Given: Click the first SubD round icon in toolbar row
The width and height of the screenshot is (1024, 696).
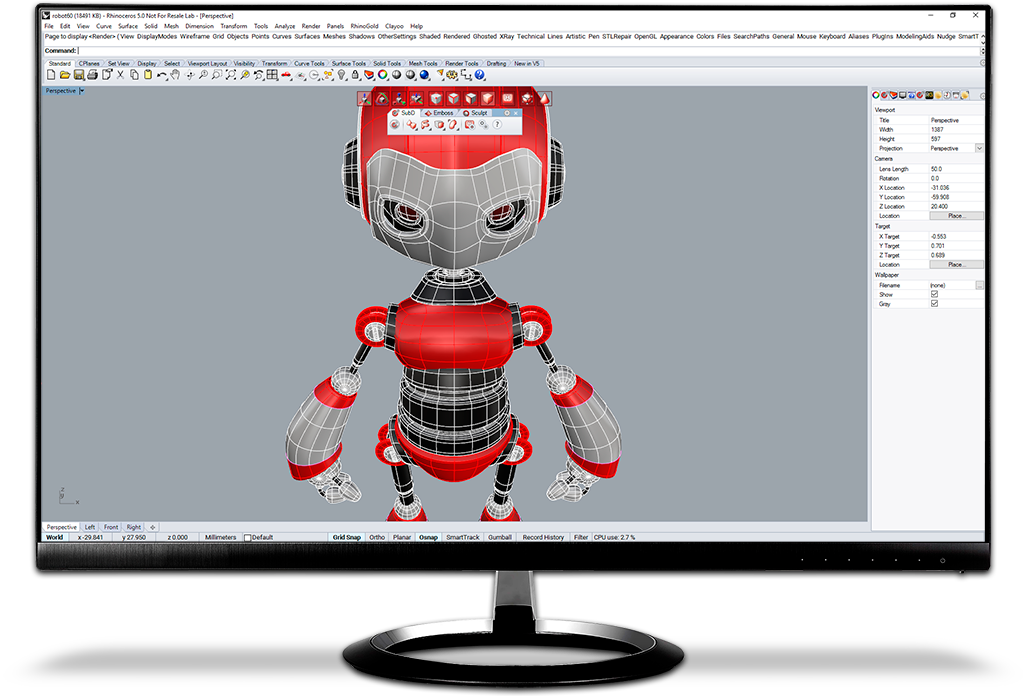Looking at the screenshot, I should pyautogui.click(x=396, y=125).
